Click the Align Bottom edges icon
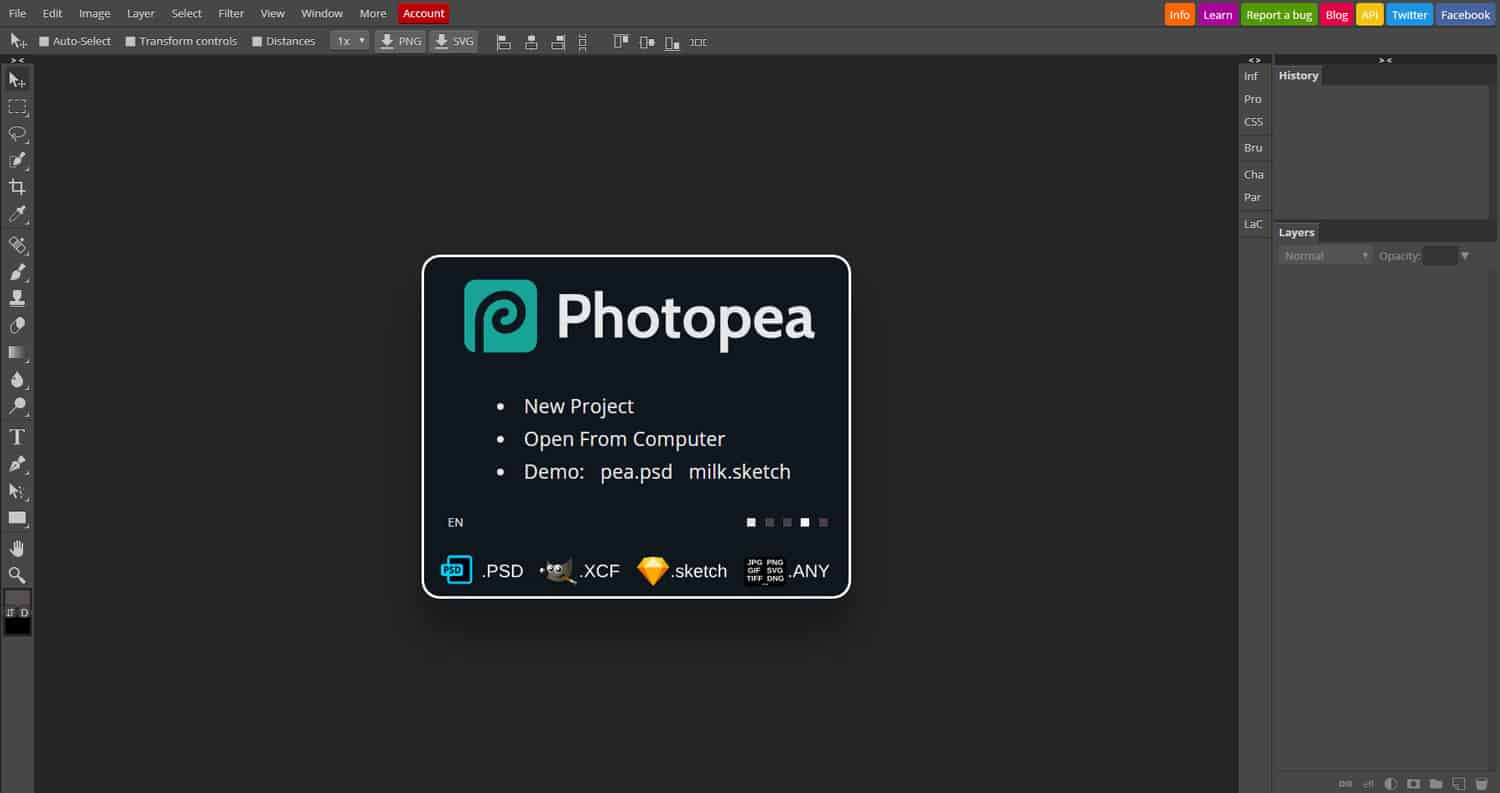1500x793 pixels. (673, 42)
